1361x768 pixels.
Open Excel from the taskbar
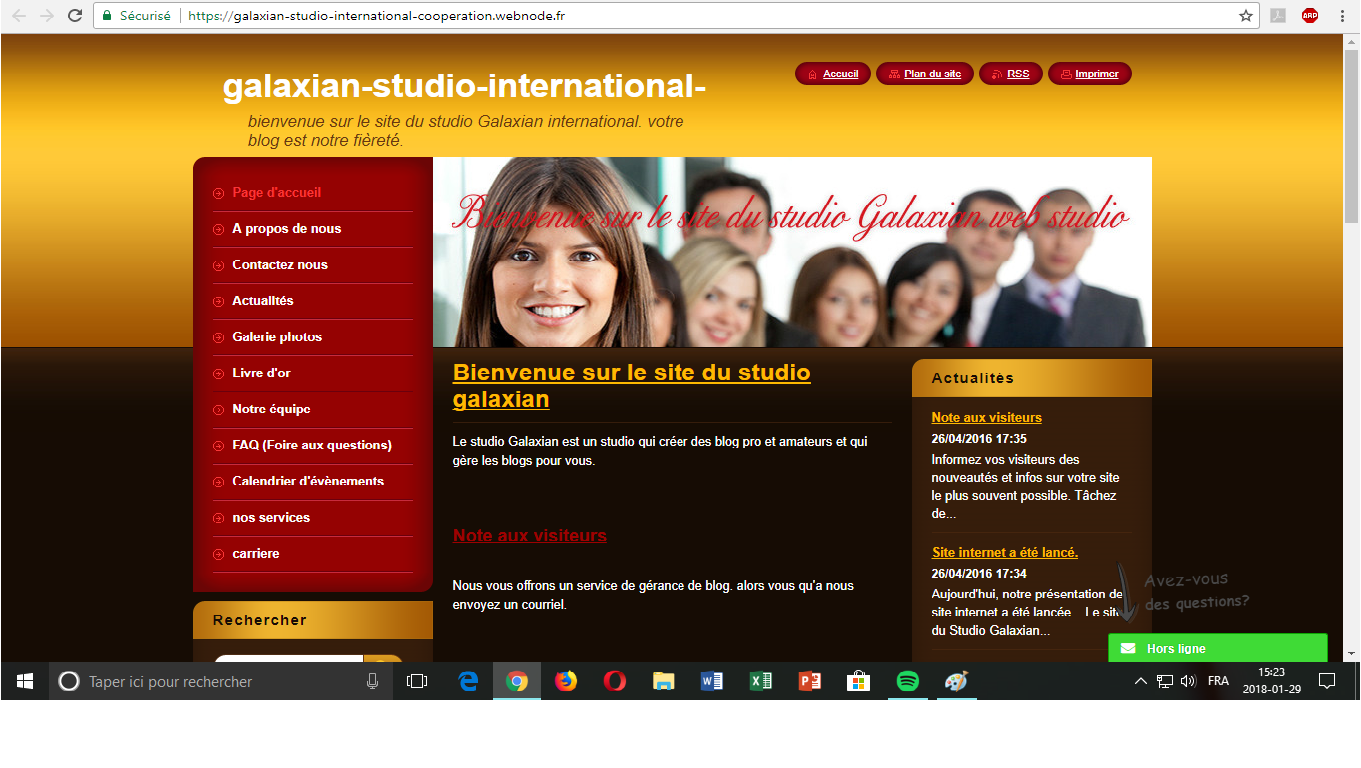click(x=761, y=681)
